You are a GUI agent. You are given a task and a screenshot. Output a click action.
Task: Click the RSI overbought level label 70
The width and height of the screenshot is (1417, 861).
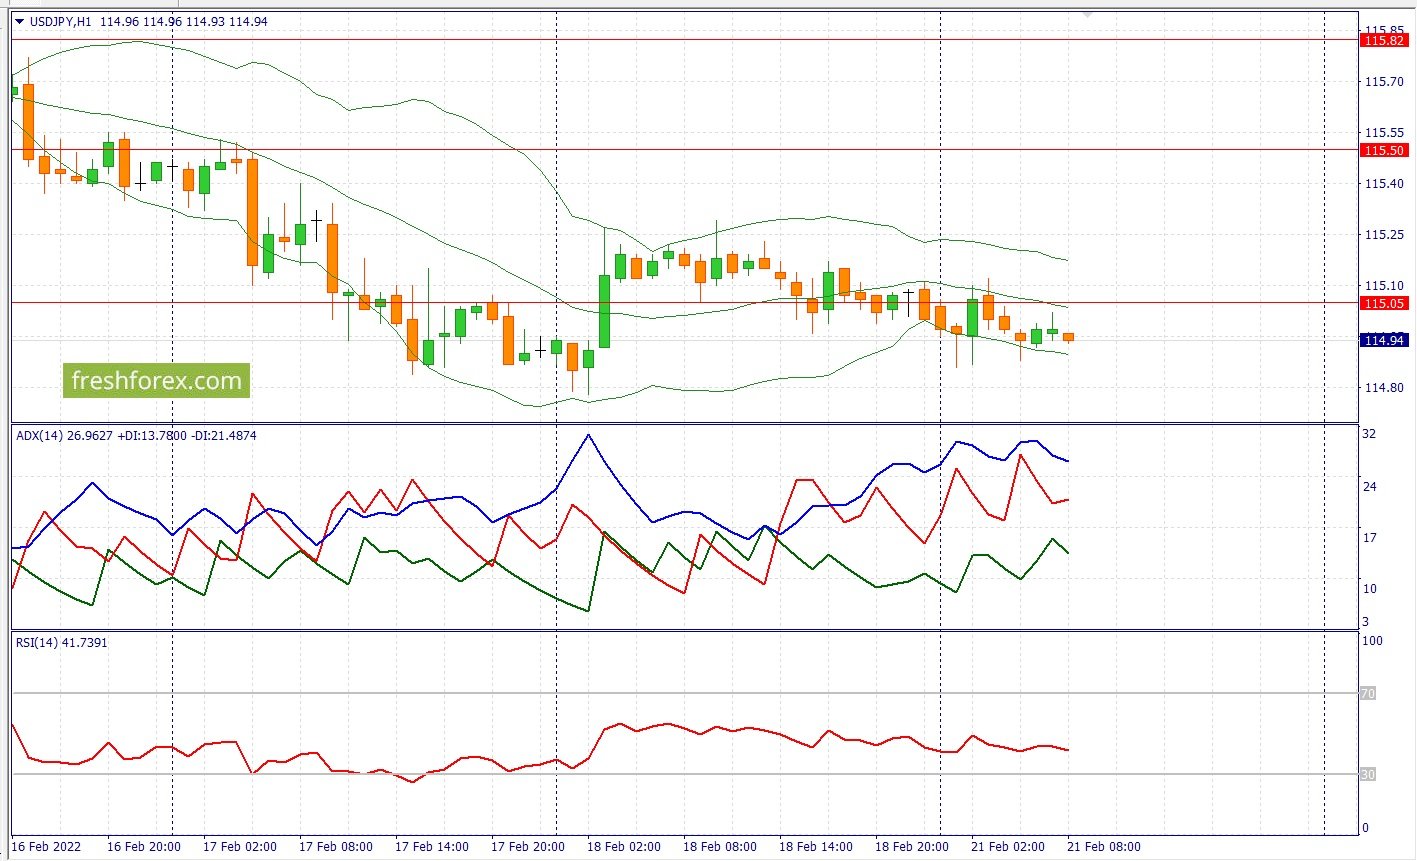point(1368,694)
